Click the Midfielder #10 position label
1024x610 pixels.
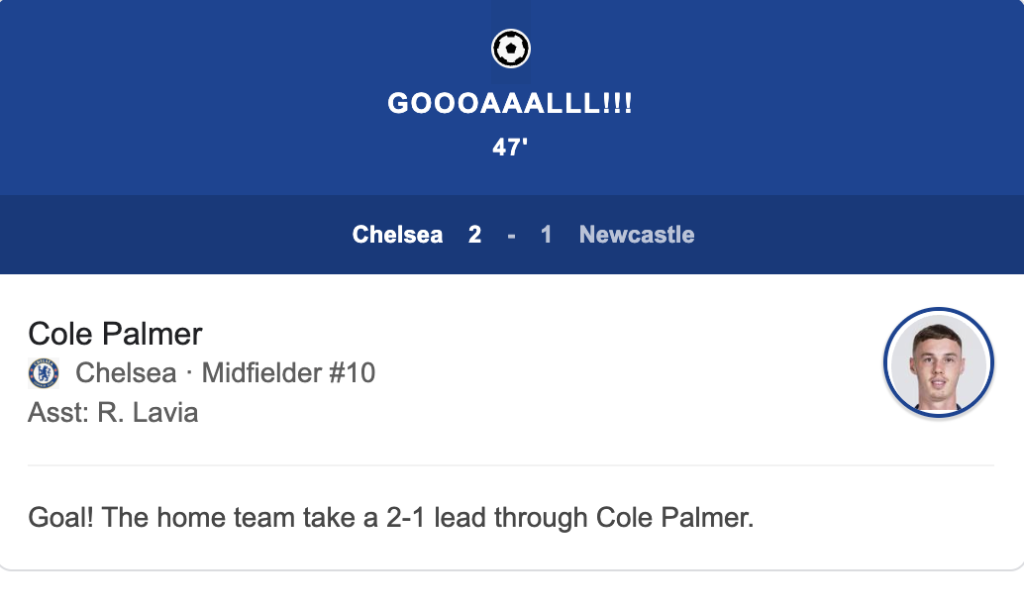click(288, 374)
